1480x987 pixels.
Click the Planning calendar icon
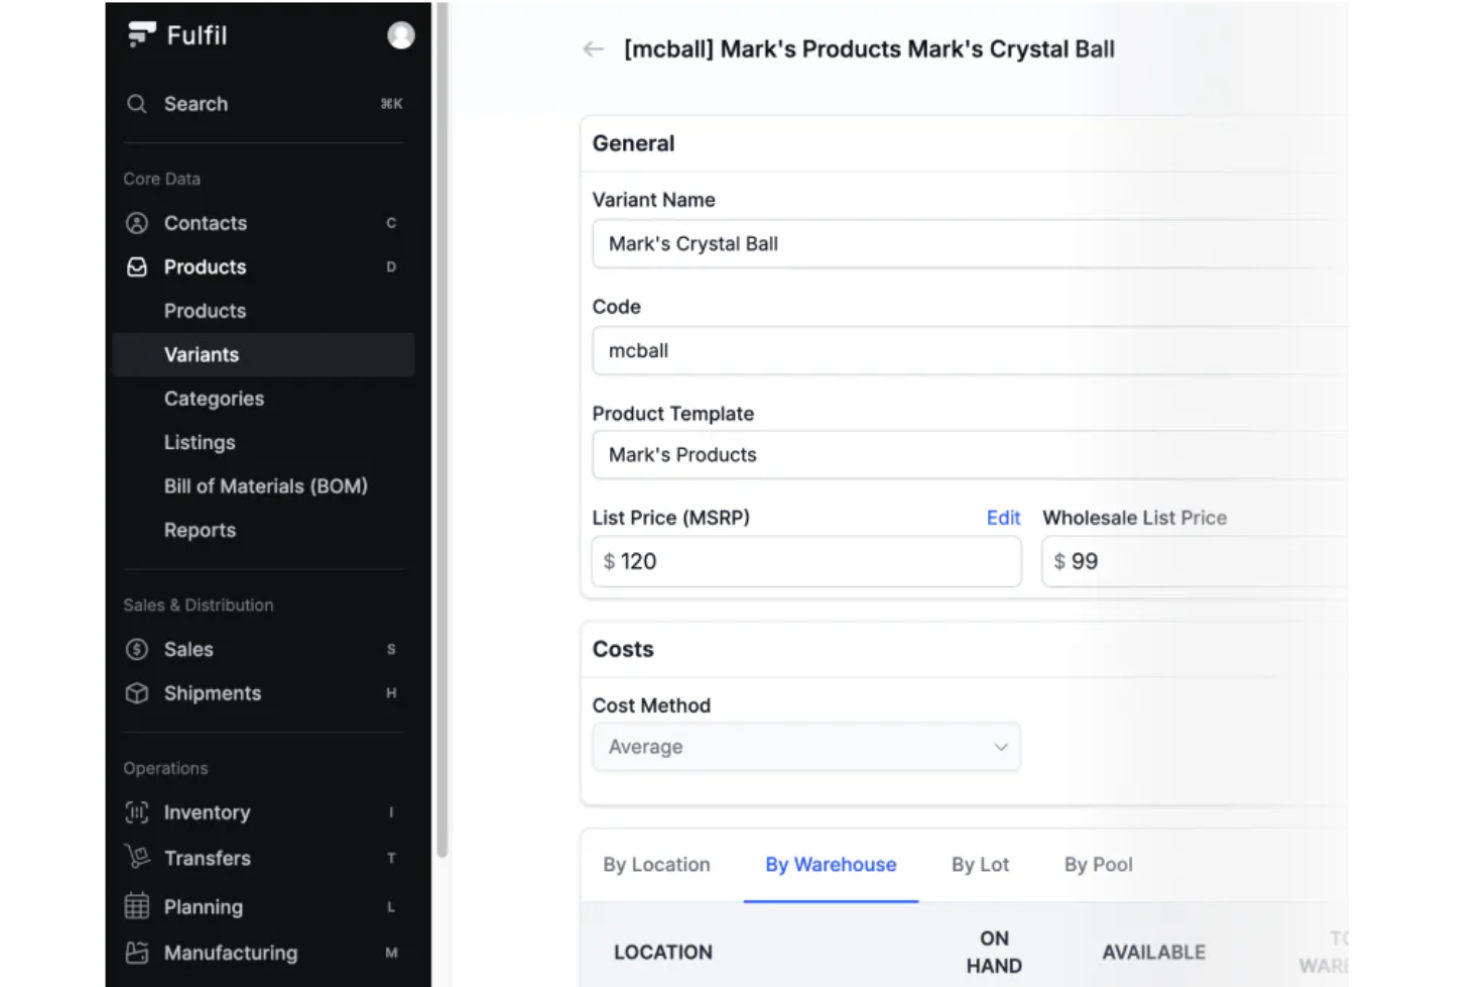coord(137,907)
